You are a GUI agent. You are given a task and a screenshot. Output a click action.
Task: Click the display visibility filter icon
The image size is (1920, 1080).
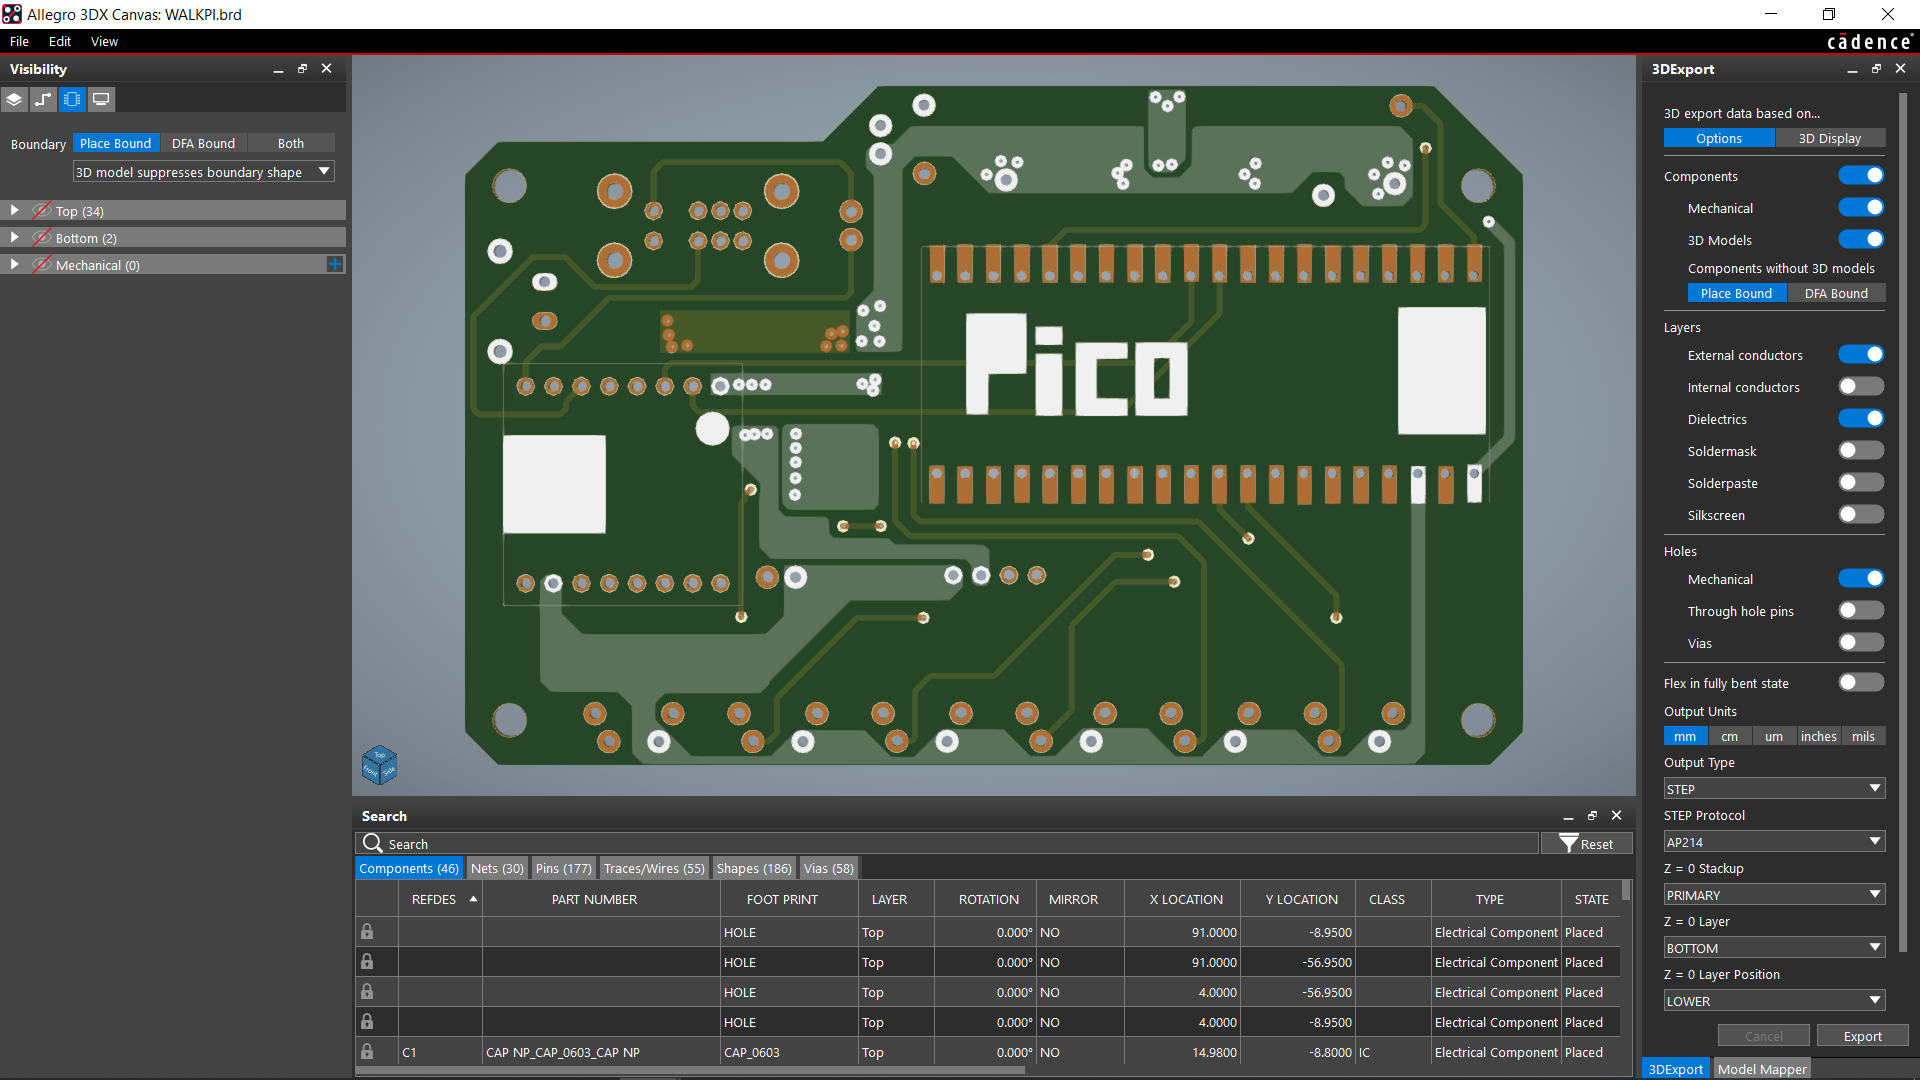click(101, 99)
